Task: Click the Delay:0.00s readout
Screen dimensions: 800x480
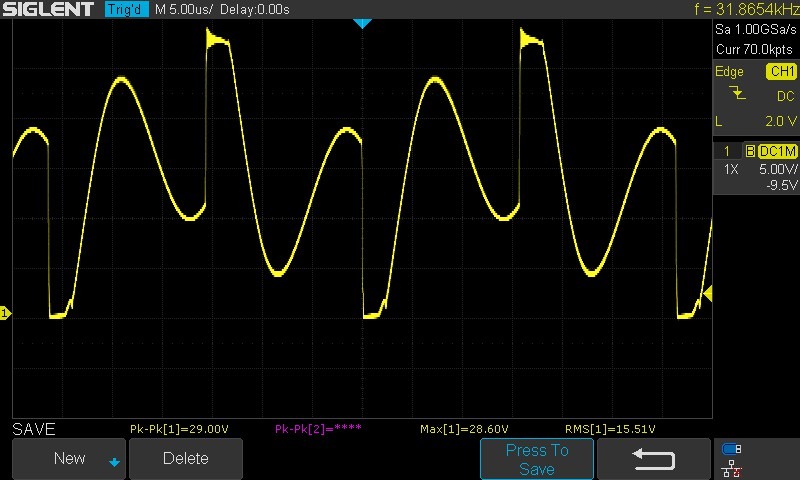Action: pos(255,10)
